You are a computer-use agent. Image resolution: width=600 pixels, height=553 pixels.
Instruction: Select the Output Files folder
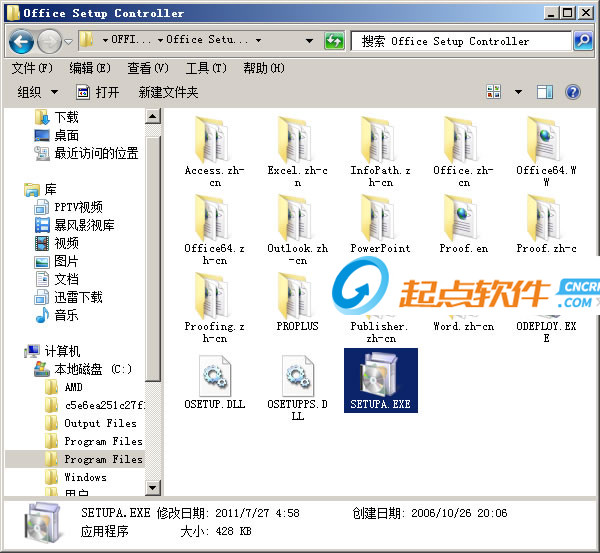[x=91, y=423]
